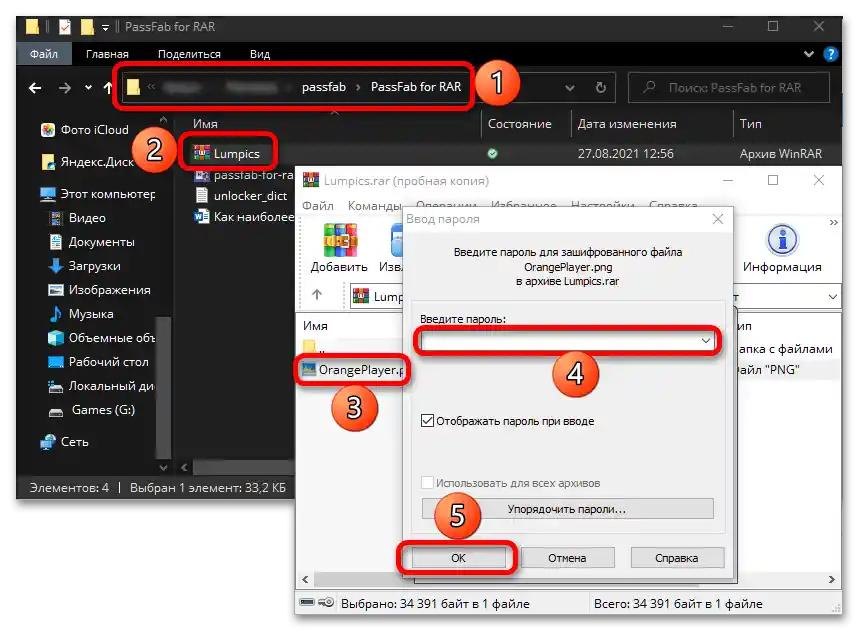Viewport: 859px width, 631px height.
Task: Open the Документы folder in sidebar
Action: click(92, 242)
